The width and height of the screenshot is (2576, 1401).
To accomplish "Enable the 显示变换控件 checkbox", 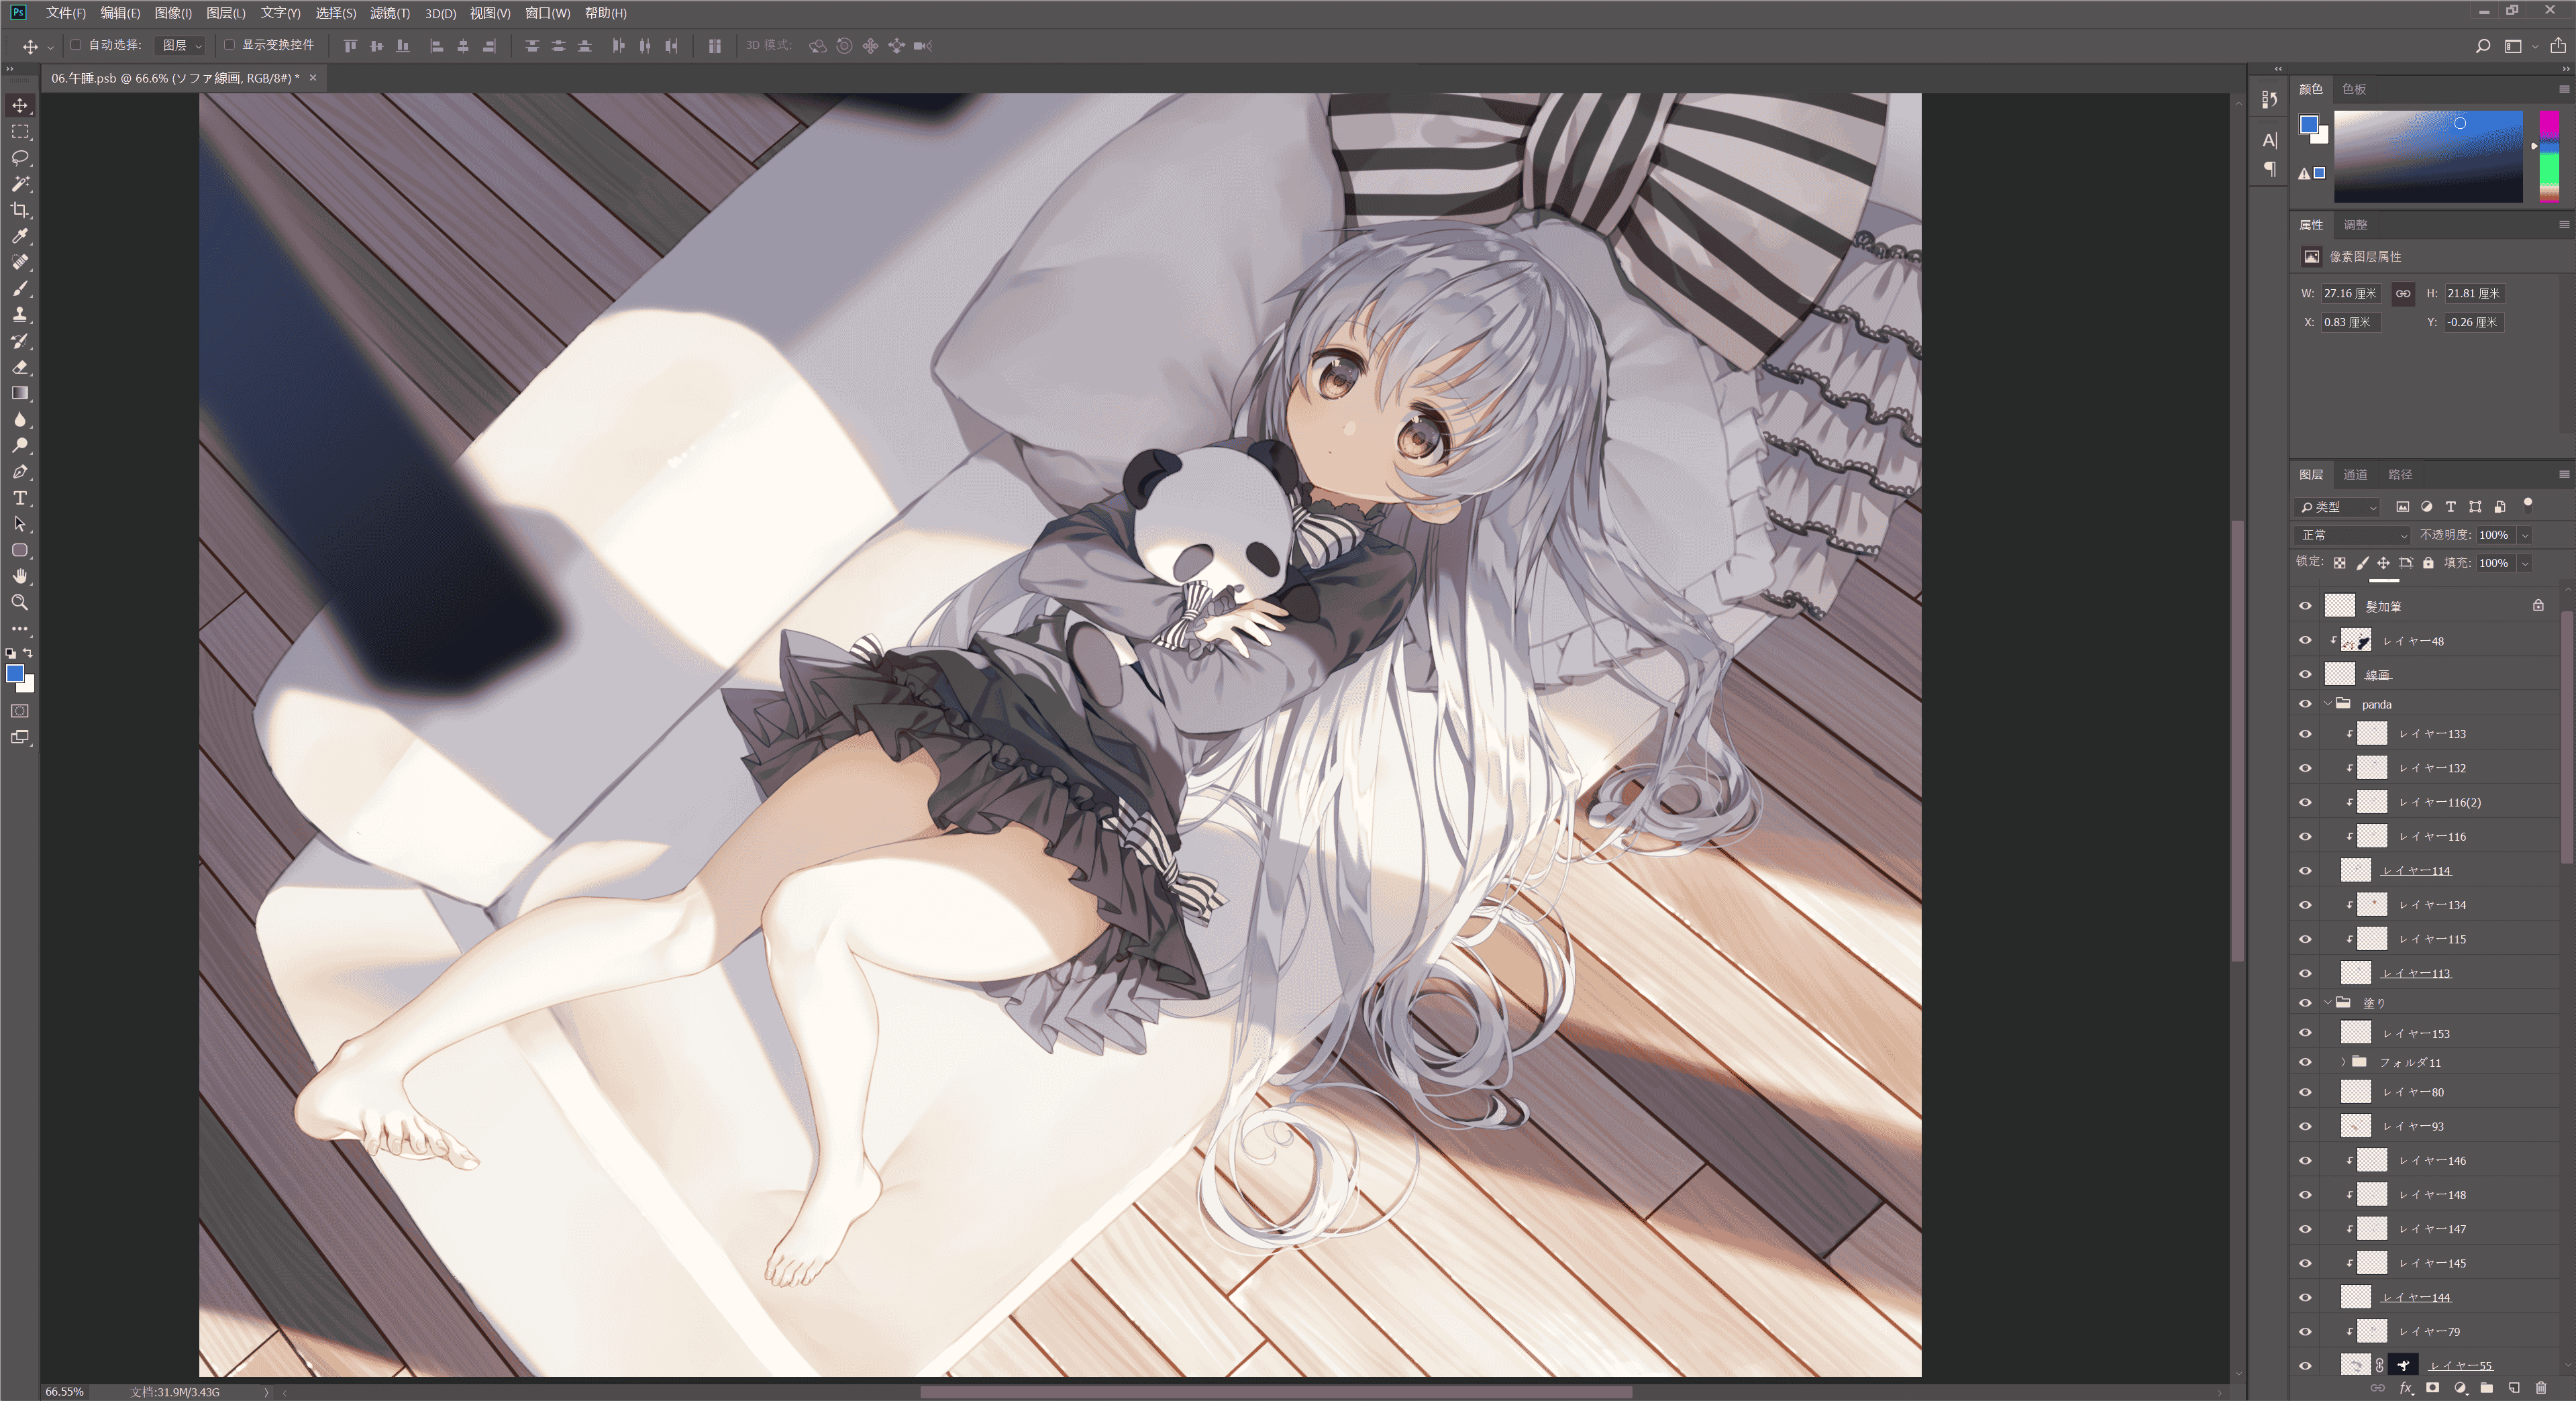I will pyautogui.click(x=229, y=45).
